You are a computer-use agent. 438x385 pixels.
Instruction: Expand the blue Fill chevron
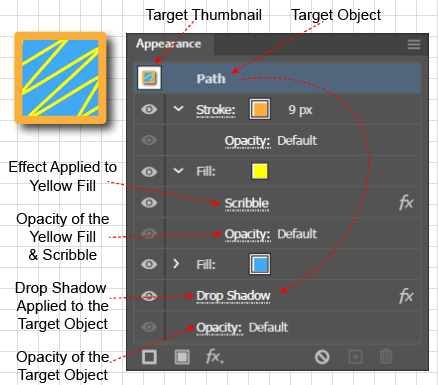(x=176, y=264)
